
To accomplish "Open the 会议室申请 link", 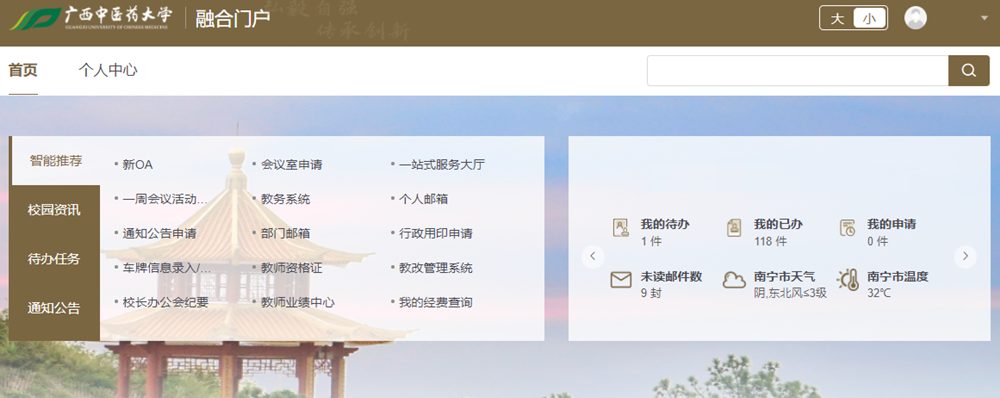I will [291, 165].
